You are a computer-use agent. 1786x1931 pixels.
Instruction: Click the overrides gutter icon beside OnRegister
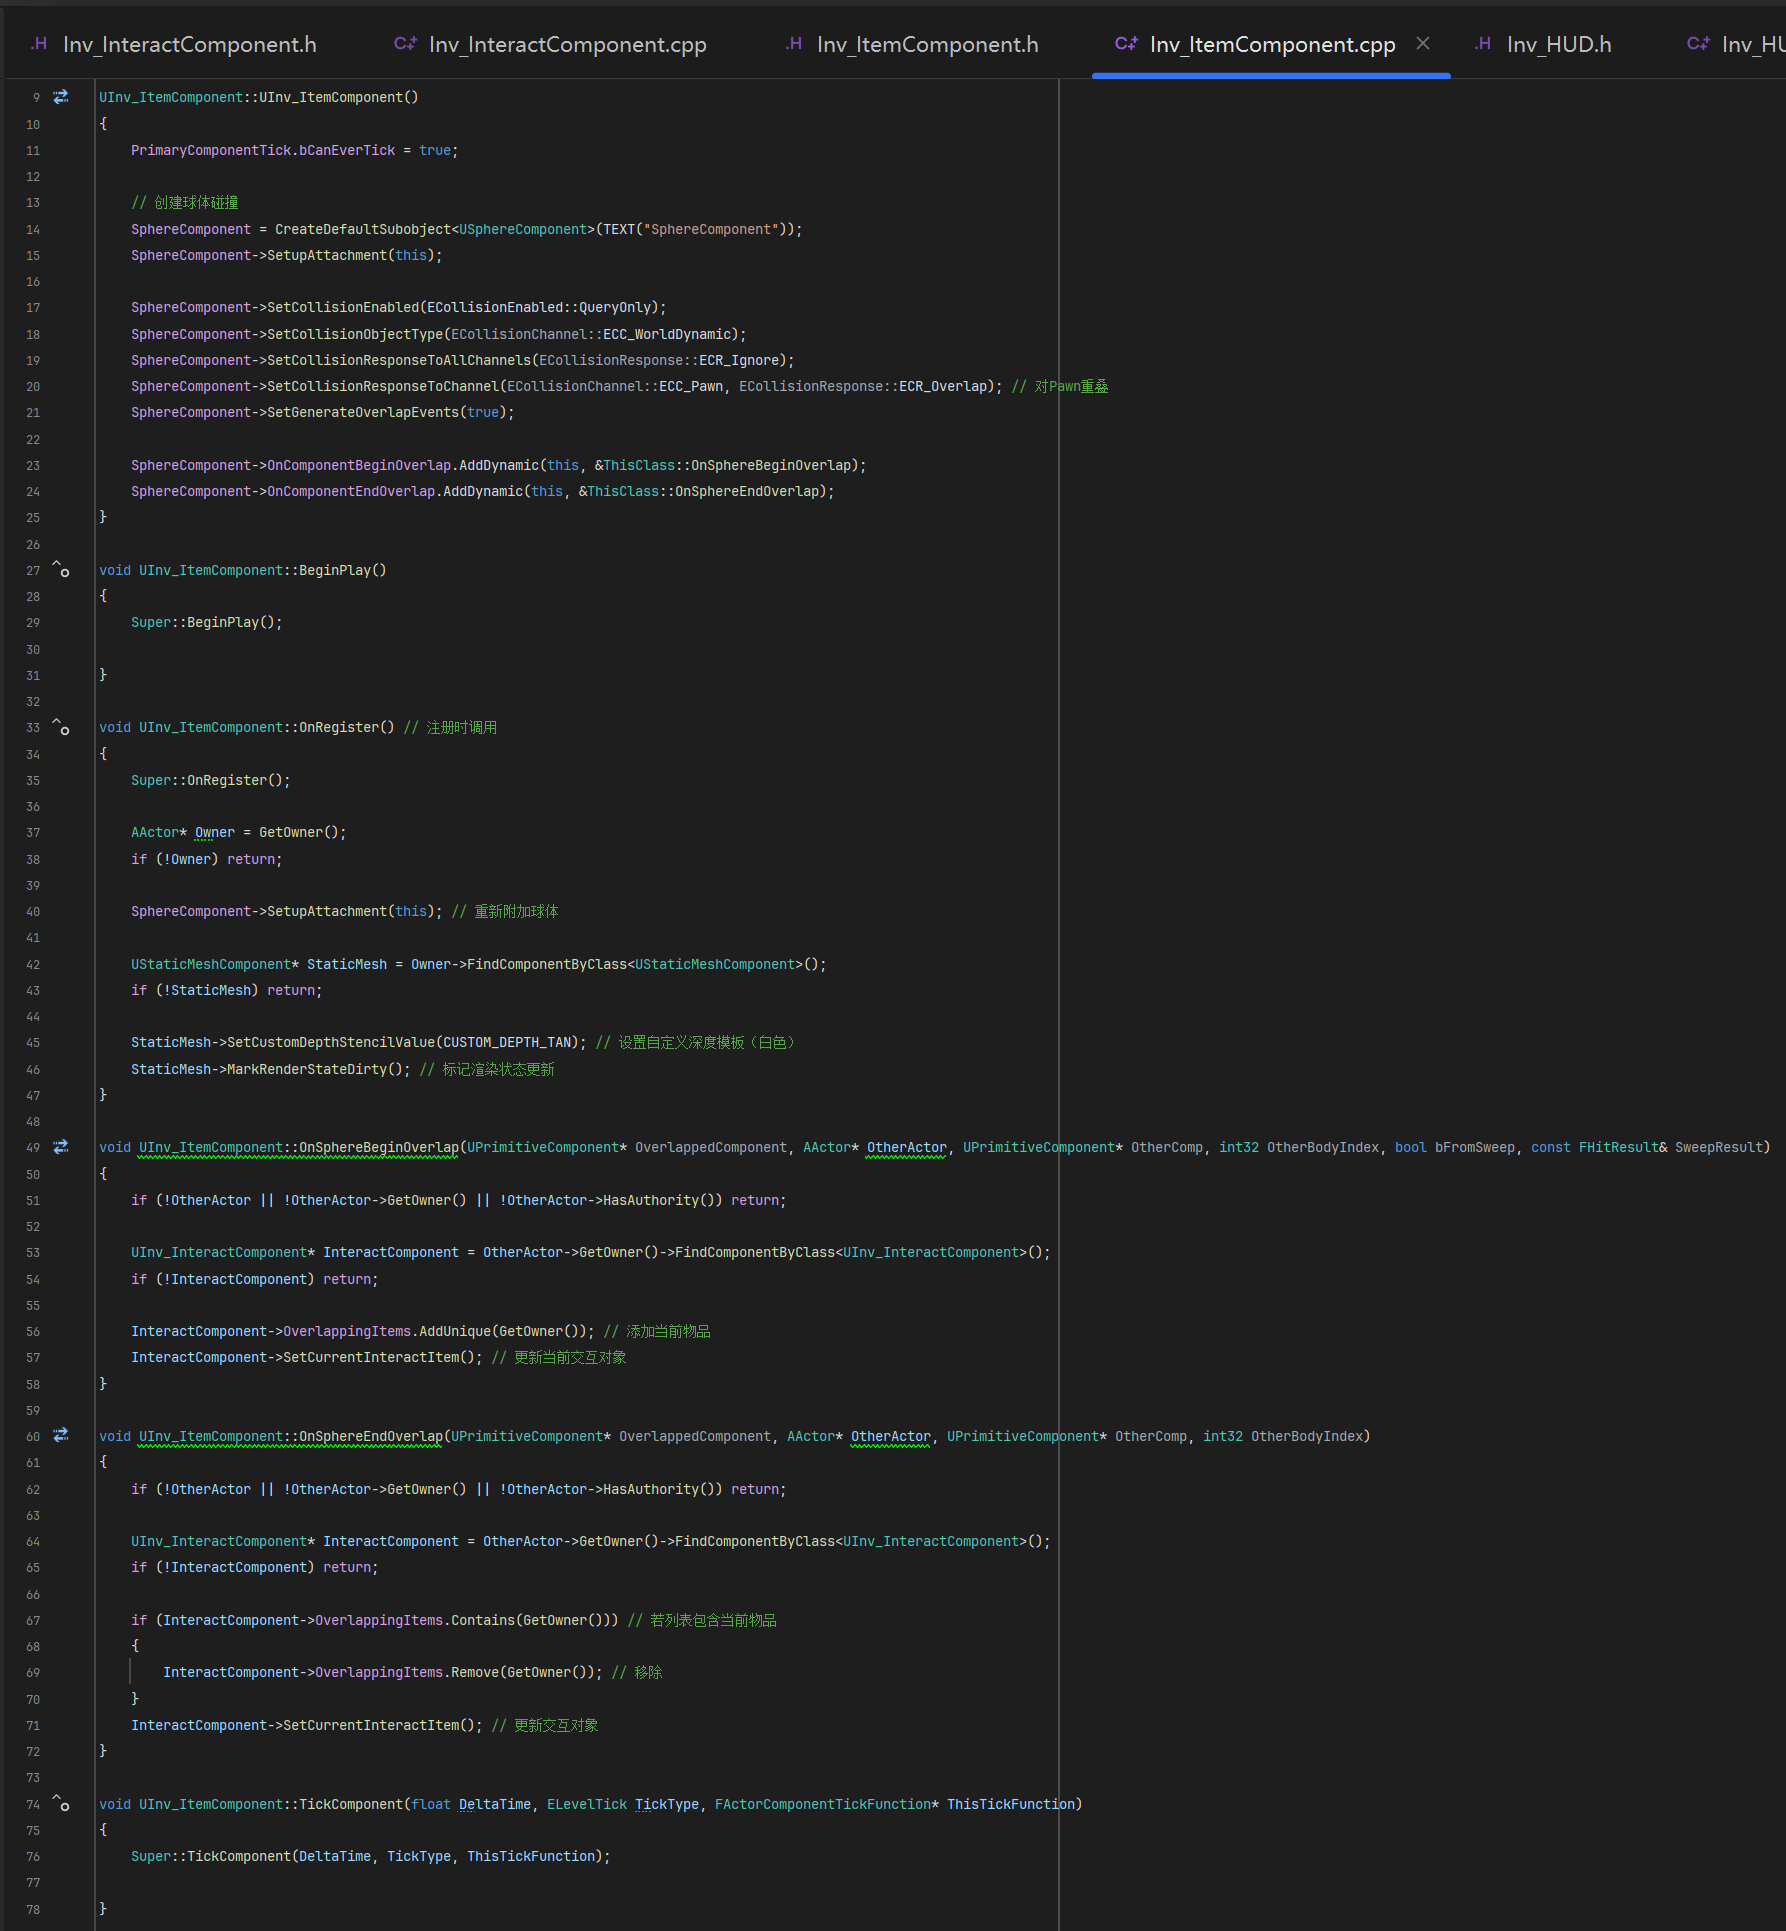point(61,727)
